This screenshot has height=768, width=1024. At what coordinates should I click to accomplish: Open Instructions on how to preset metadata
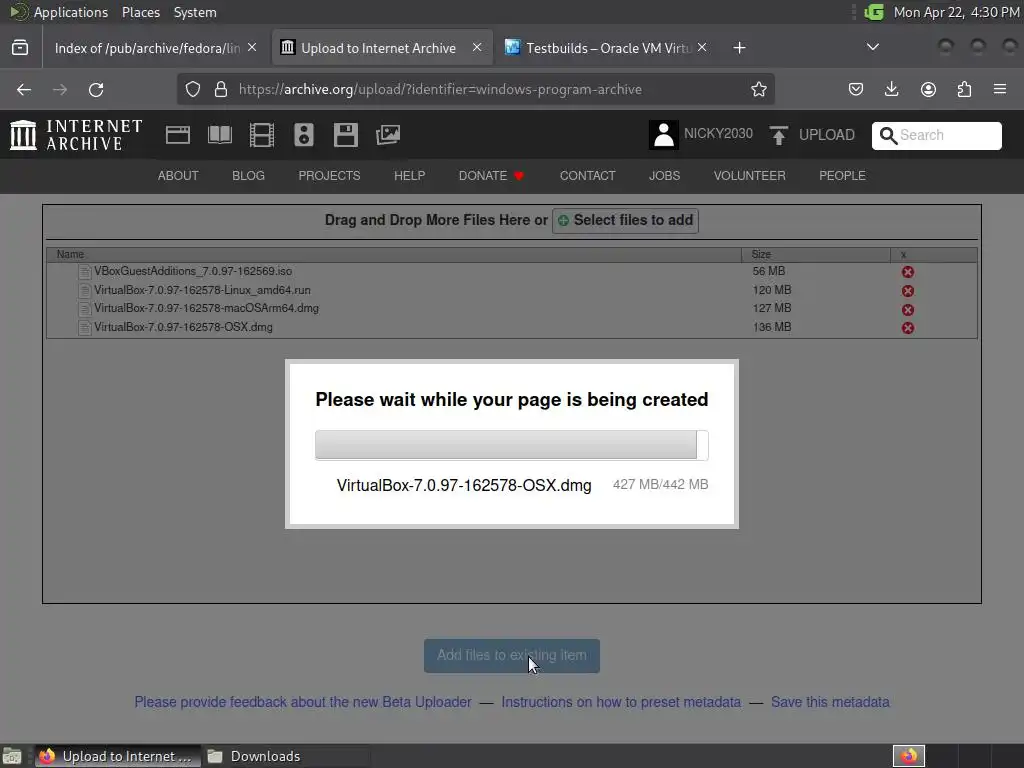point(621,702)
